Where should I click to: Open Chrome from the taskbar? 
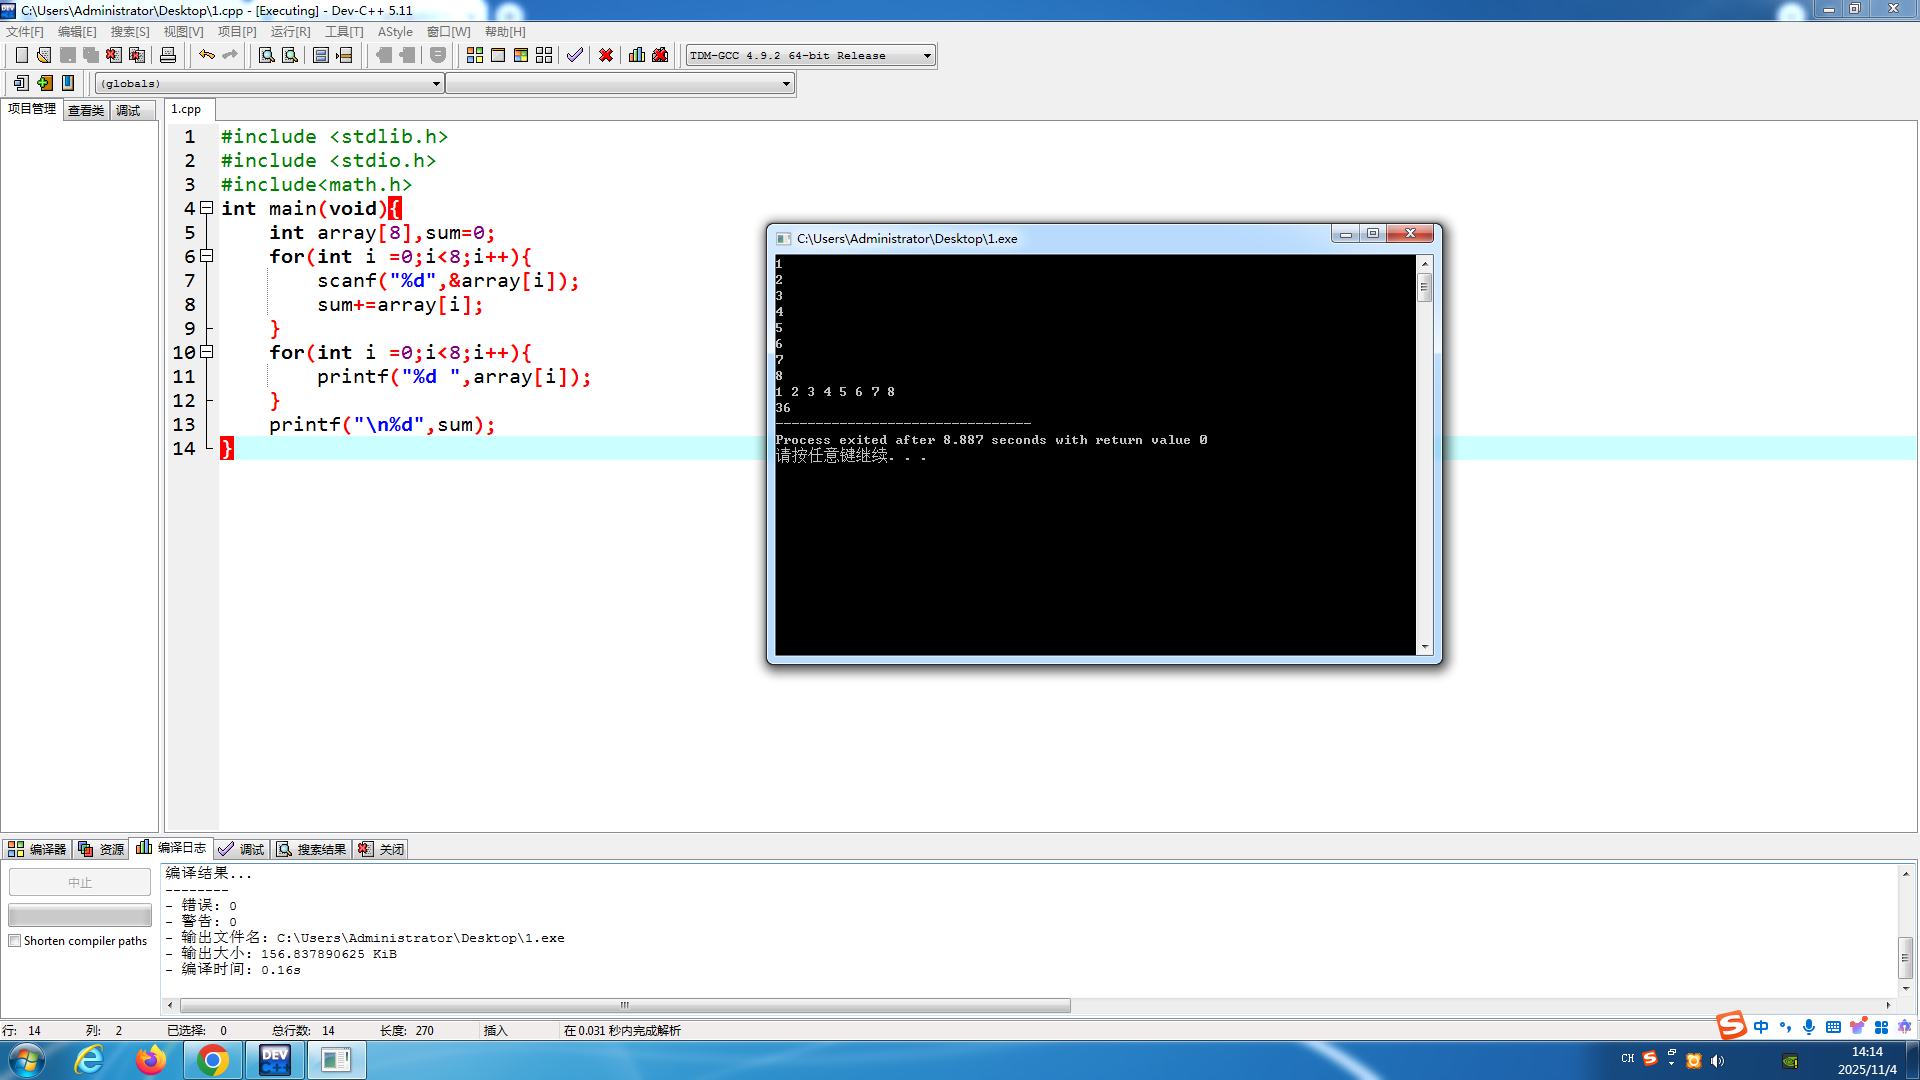coord(212,1060)
